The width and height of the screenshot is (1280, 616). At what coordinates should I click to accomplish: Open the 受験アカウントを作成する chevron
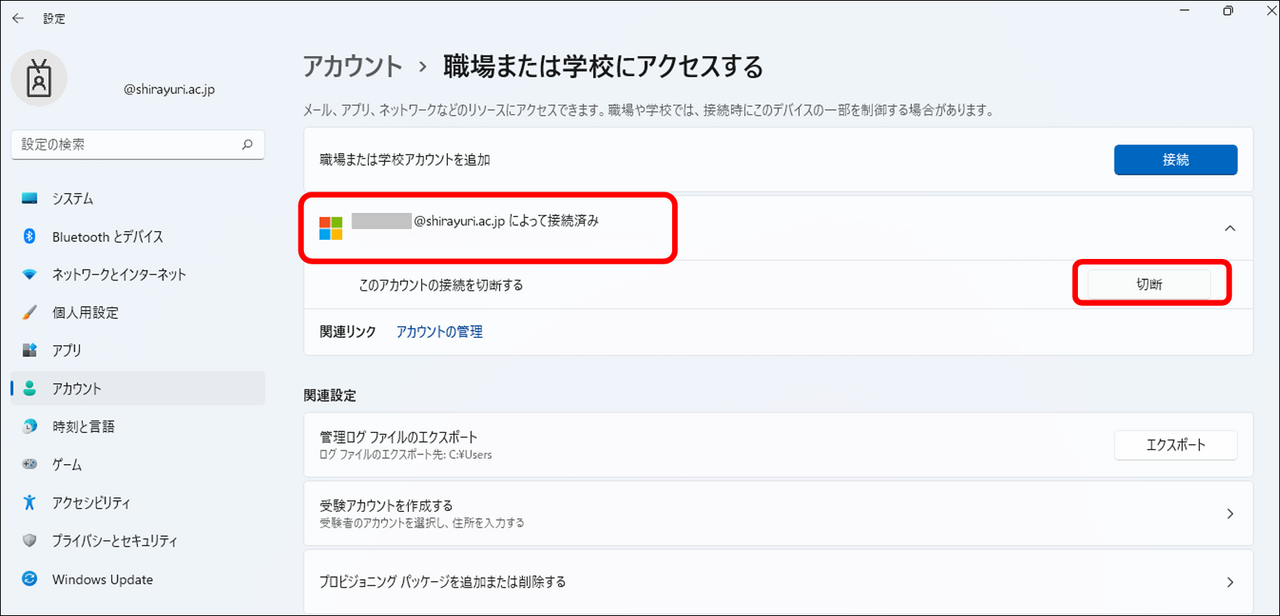click(x=1229, y=514)
